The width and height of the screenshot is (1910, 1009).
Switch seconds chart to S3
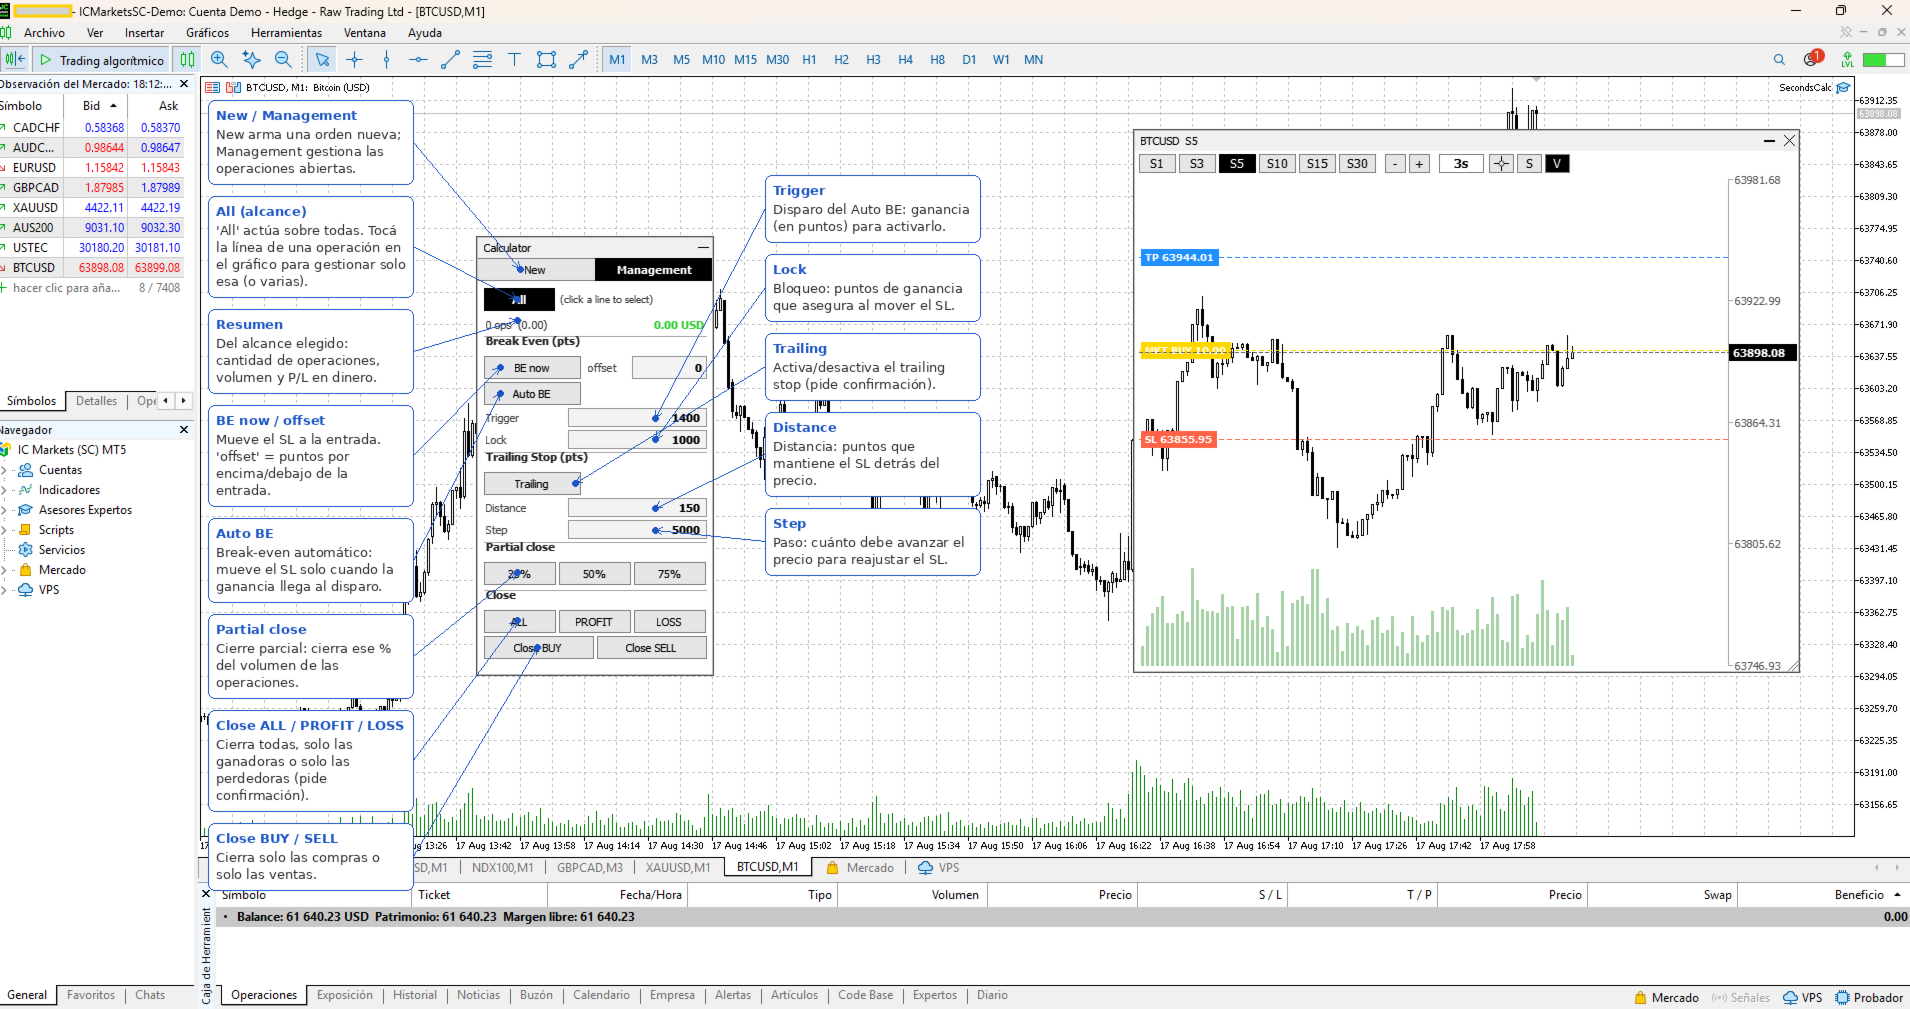pyautogui.click(x=1197, y=164)
